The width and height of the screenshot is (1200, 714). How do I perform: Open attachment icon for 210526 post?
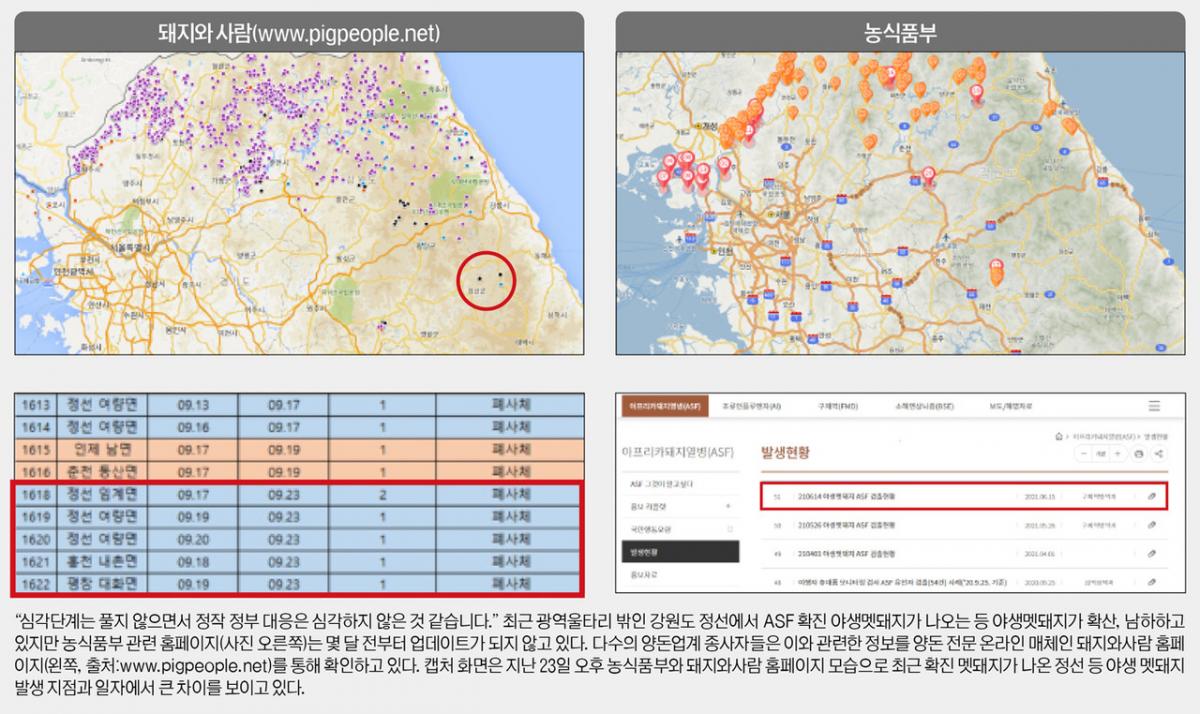point(1152,524)
